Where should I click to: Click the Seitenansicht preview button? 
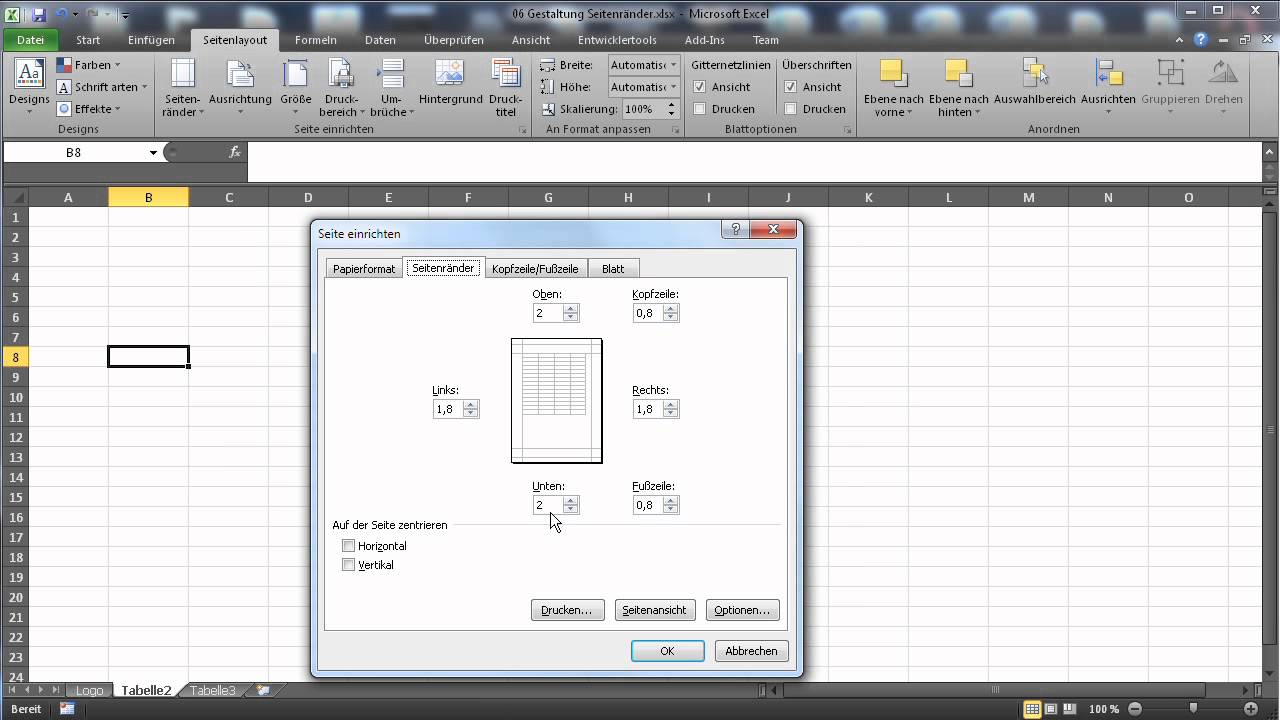[x=654, y=610]
